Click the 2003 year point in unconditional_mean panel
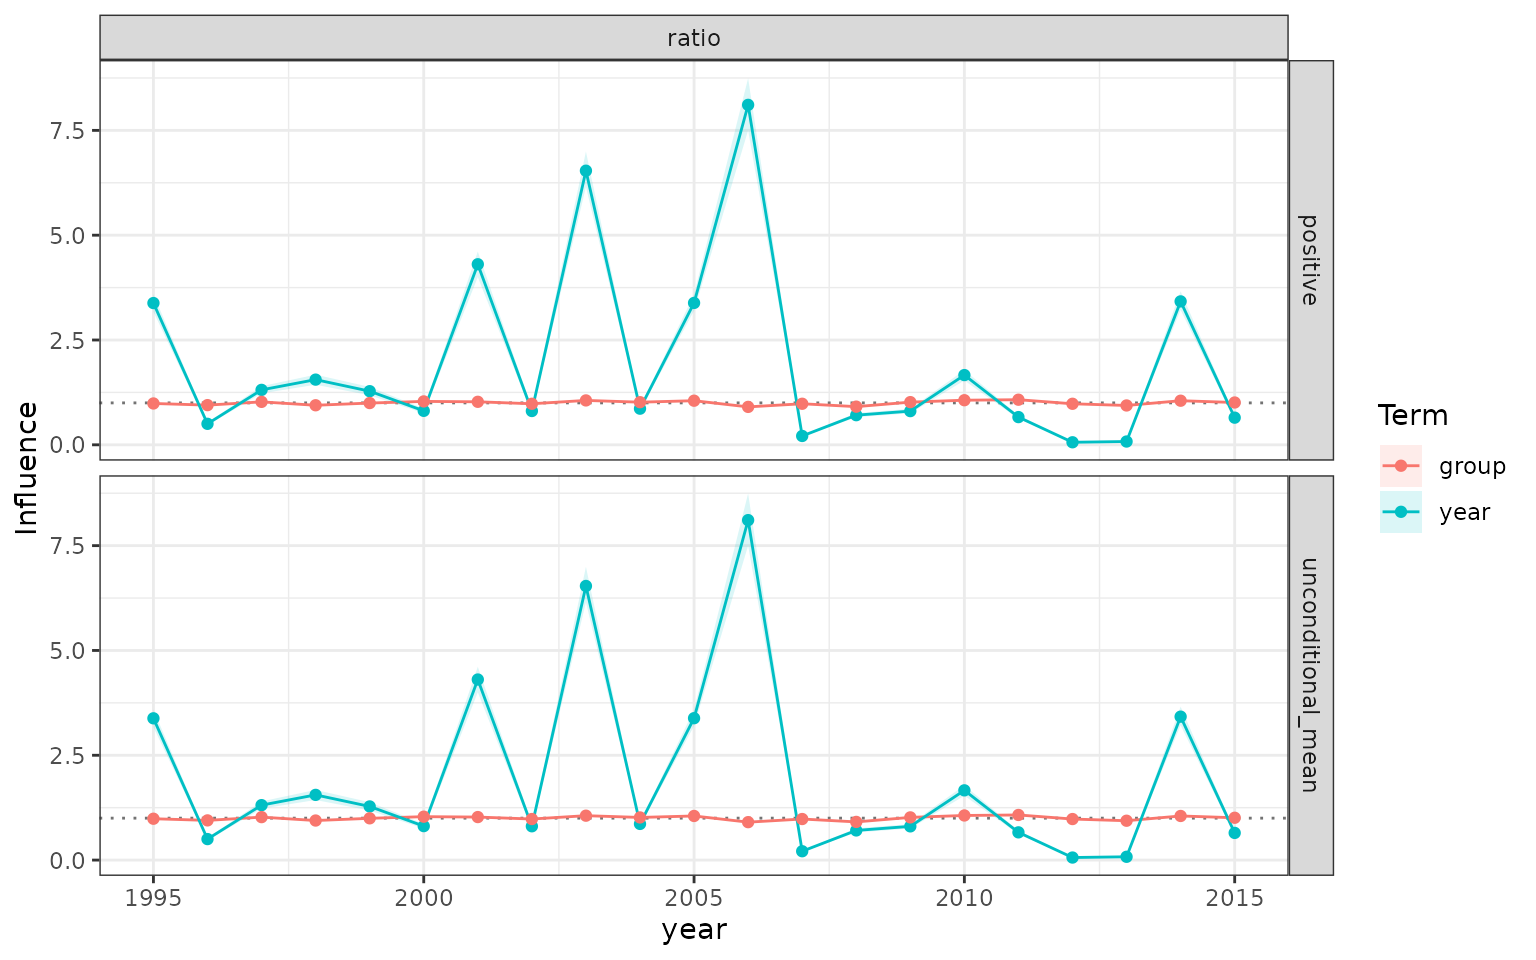1536x960 pixels. [x=586, y=586]
